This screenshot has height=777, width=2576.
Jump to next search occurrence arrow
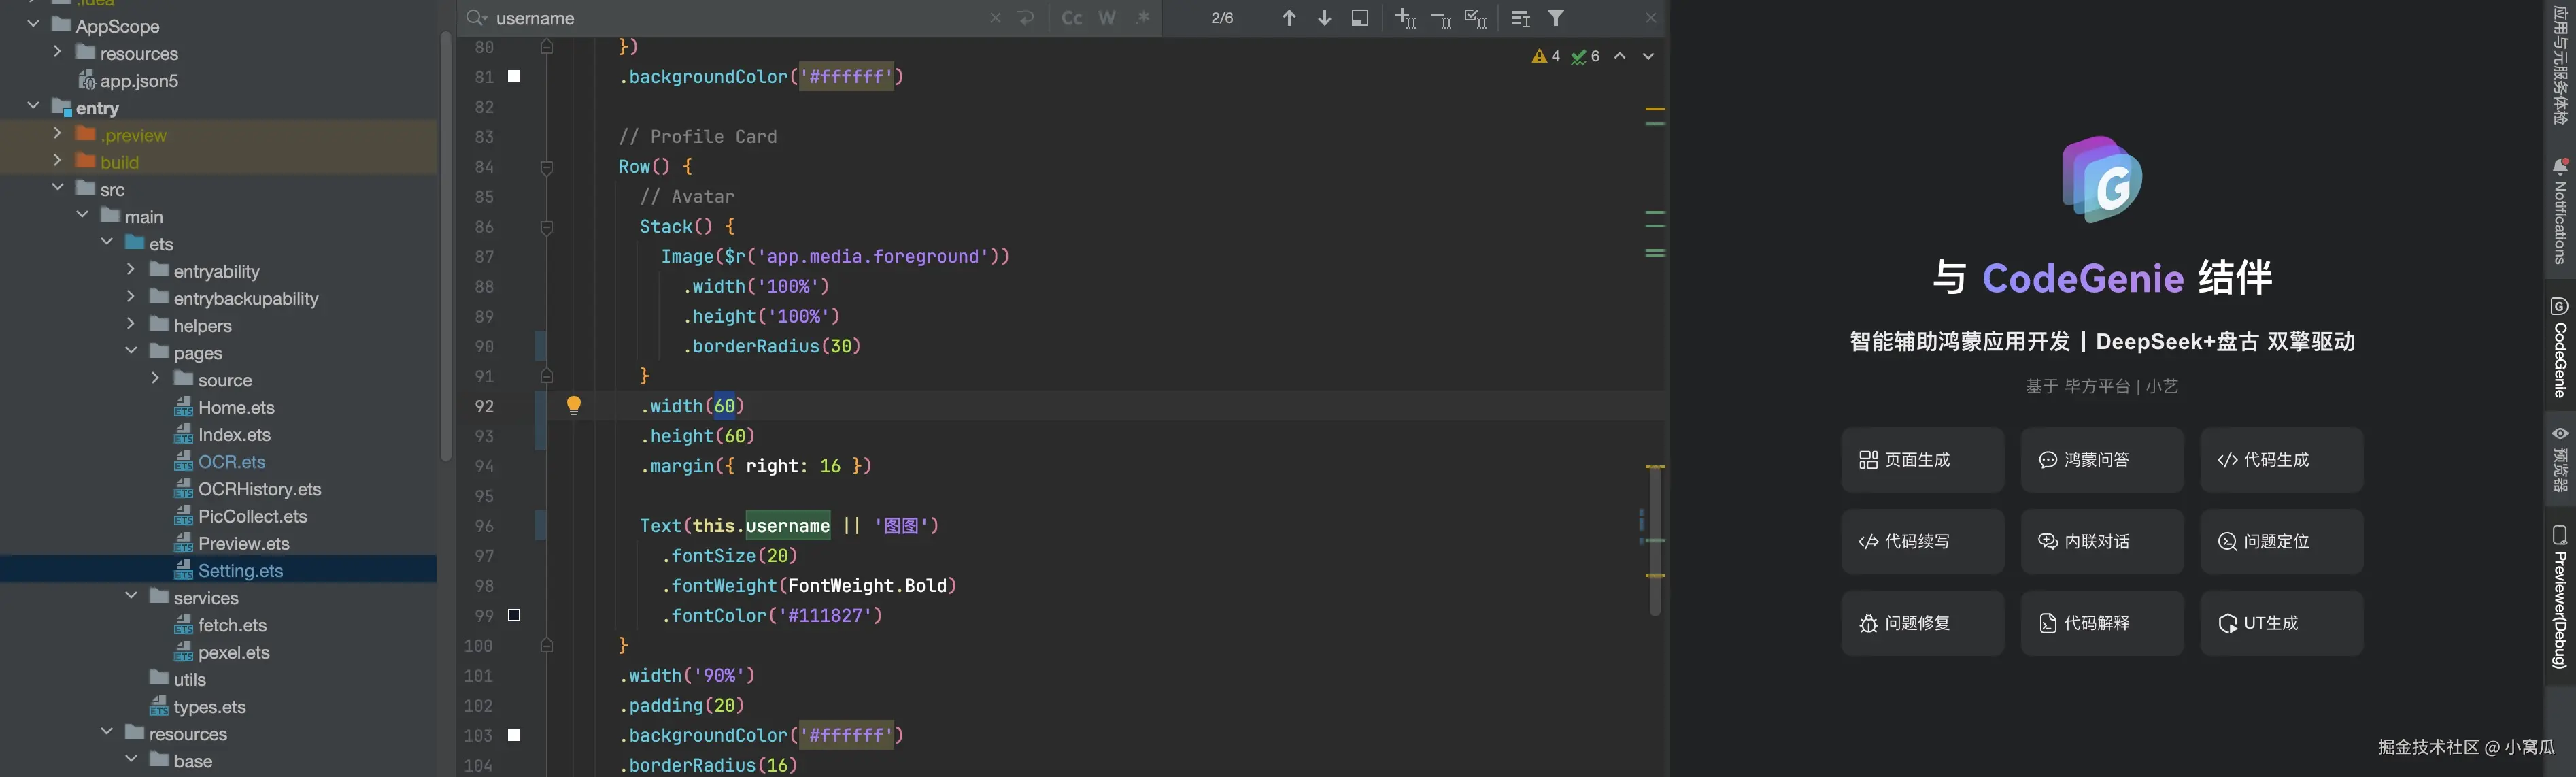point(1324,18)
